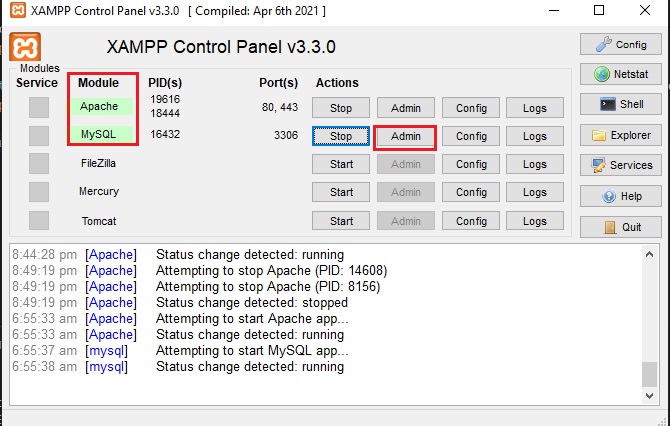Click the XAMPP logo in the header
The height and width of the screenshot is (426, 670).
[25, 47]
